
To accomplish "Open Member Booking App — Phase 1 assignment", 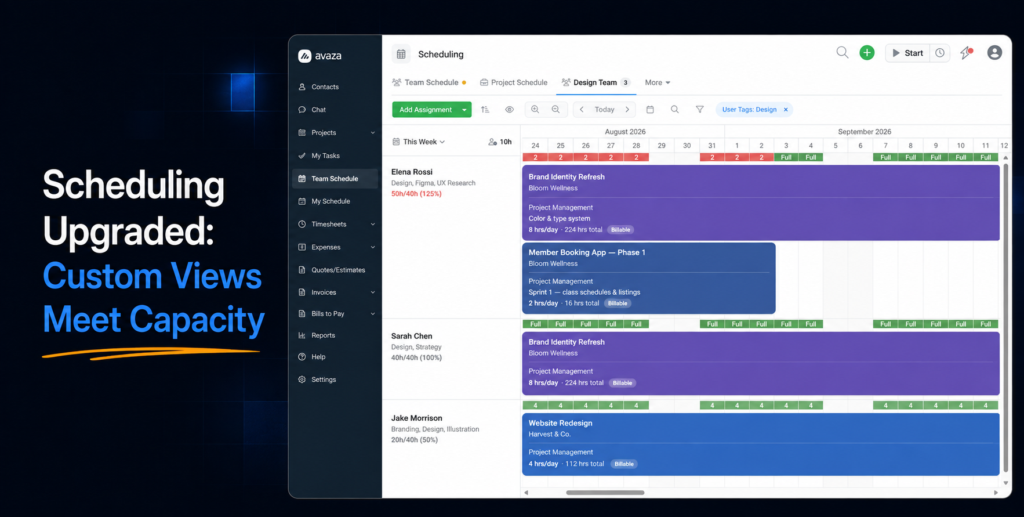I will pos(649,278).
